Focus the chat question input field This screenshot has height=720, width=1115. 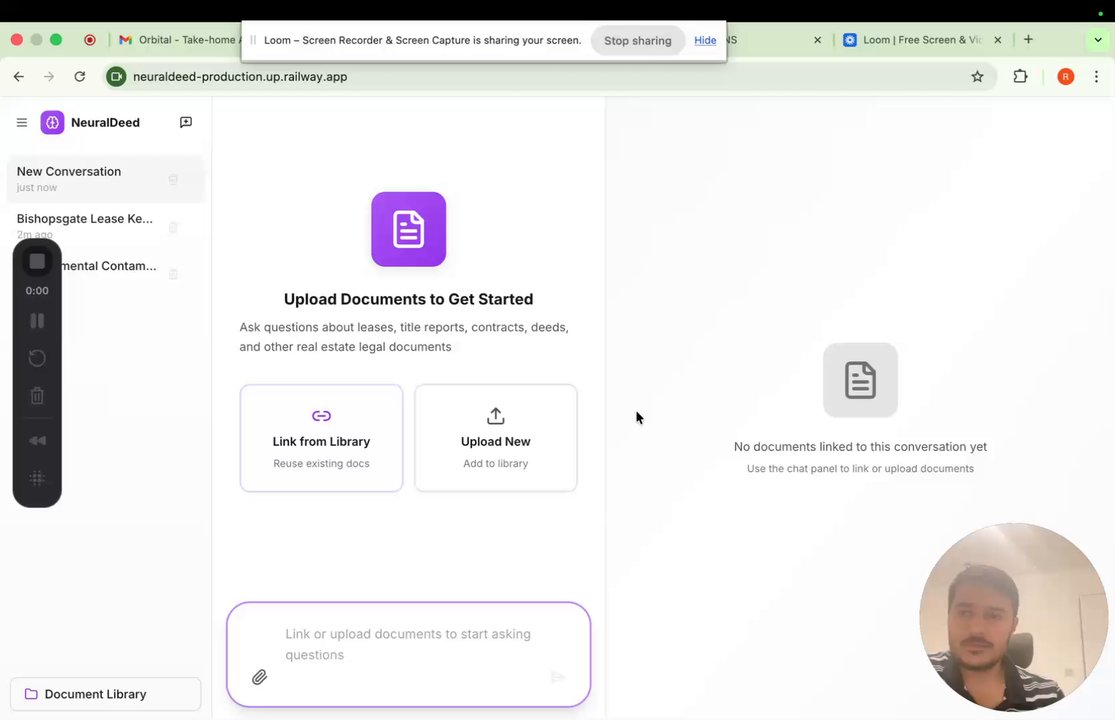[408, 655]
